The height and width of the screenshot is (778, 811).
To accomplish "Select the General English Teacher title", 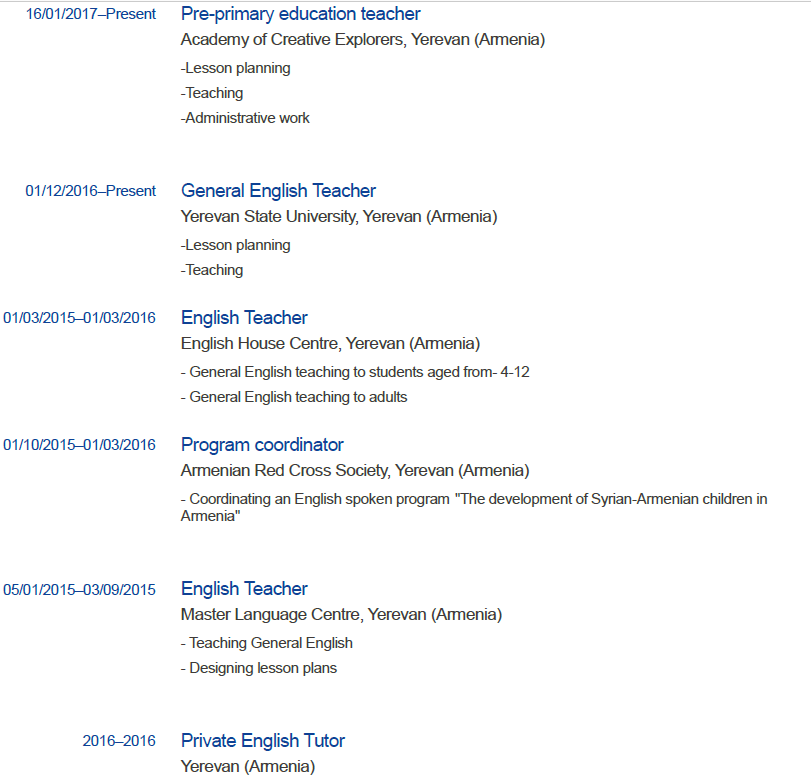I will coord(278,191).
